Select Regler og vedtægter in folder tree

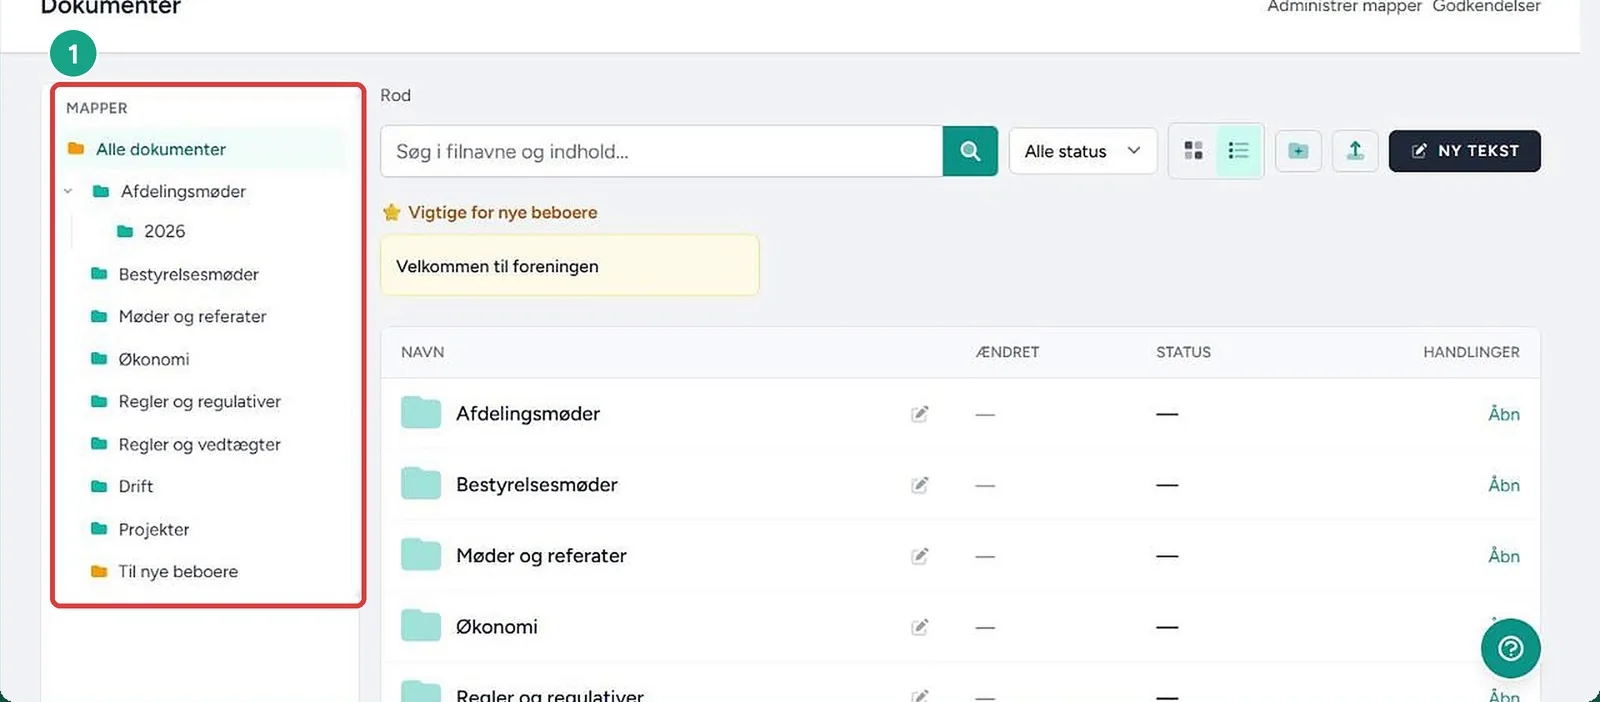tap(199, 444)
